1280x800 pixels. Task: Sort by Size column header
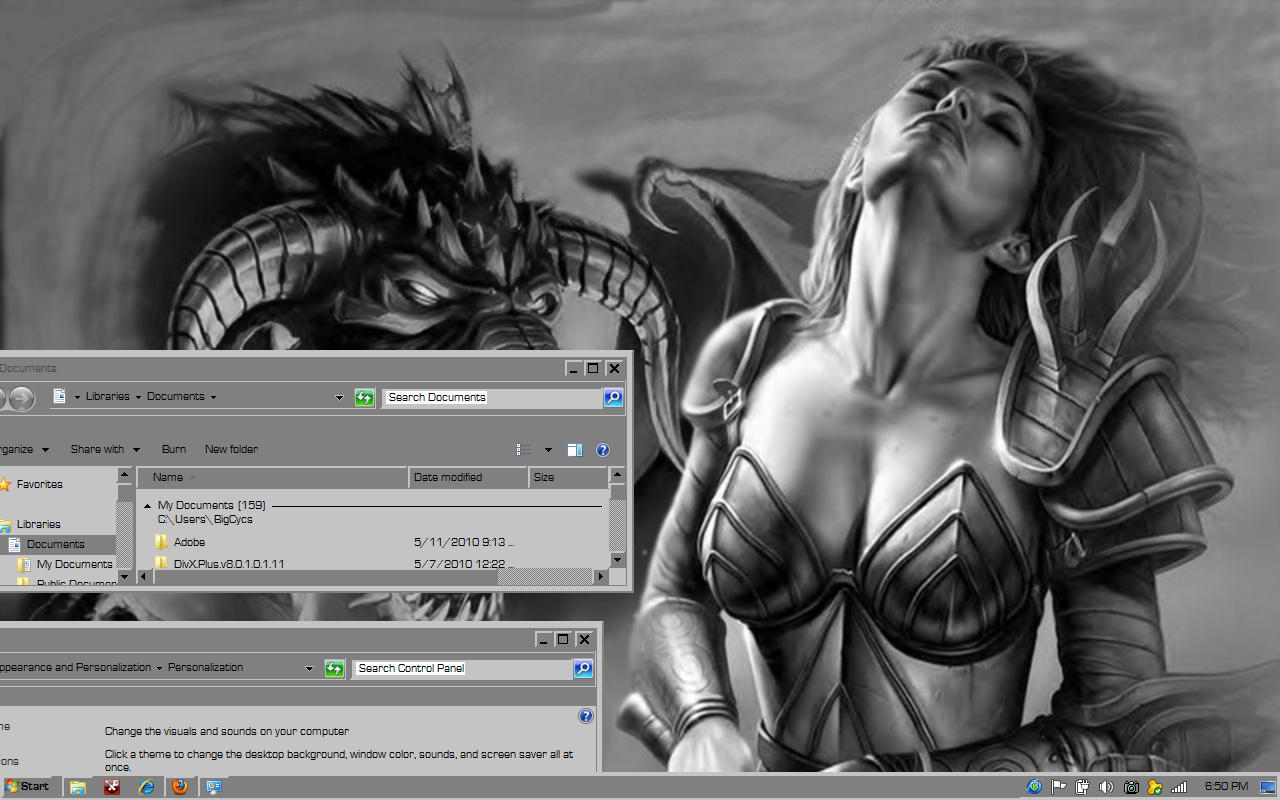[568, 477]
